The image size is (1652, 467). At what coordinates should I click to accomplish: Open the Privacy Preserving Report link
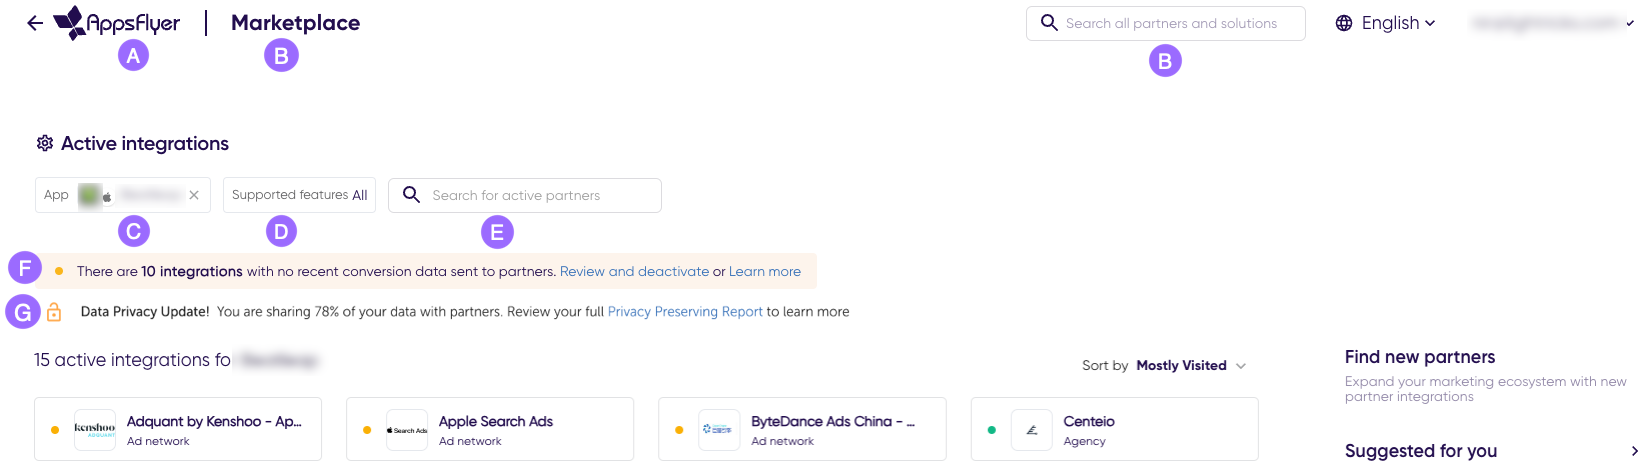(685, 312)
